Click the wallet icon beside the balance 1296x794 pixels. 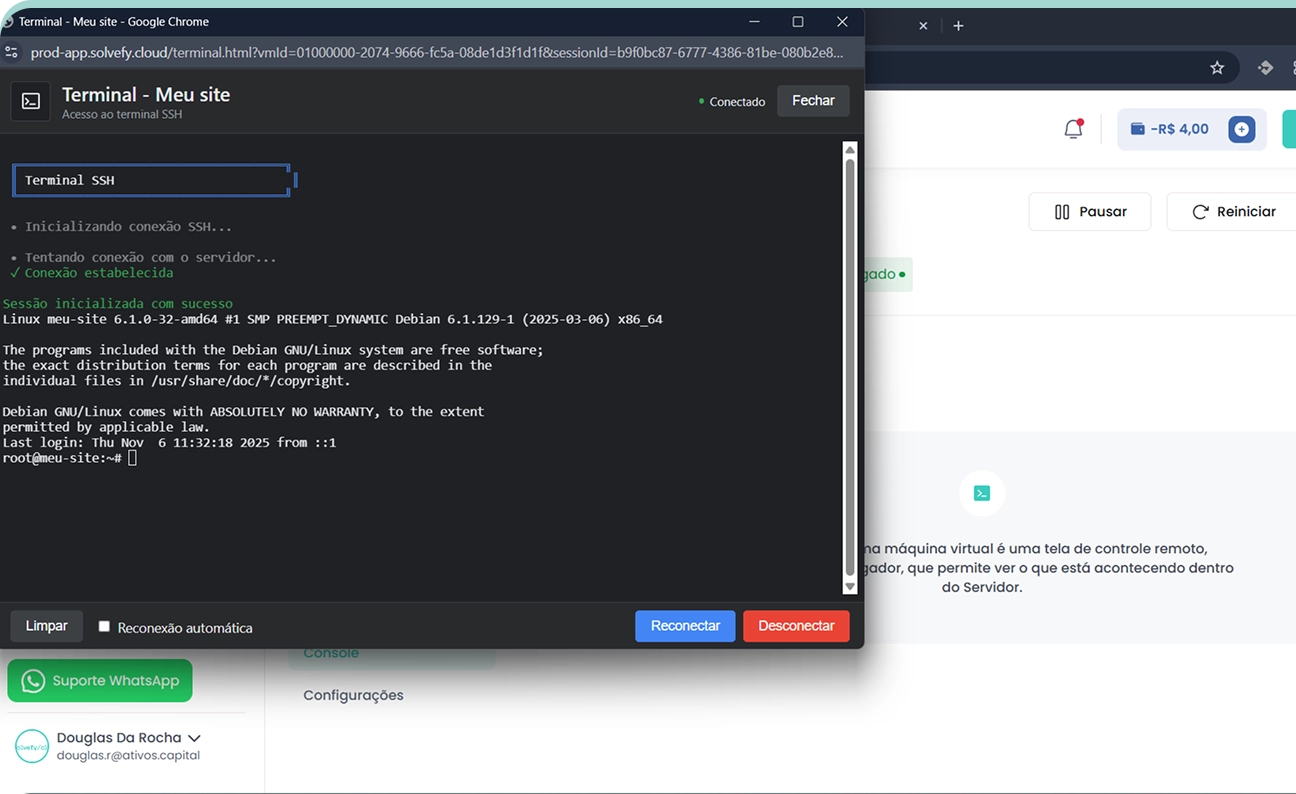(x=1137, y=129)
